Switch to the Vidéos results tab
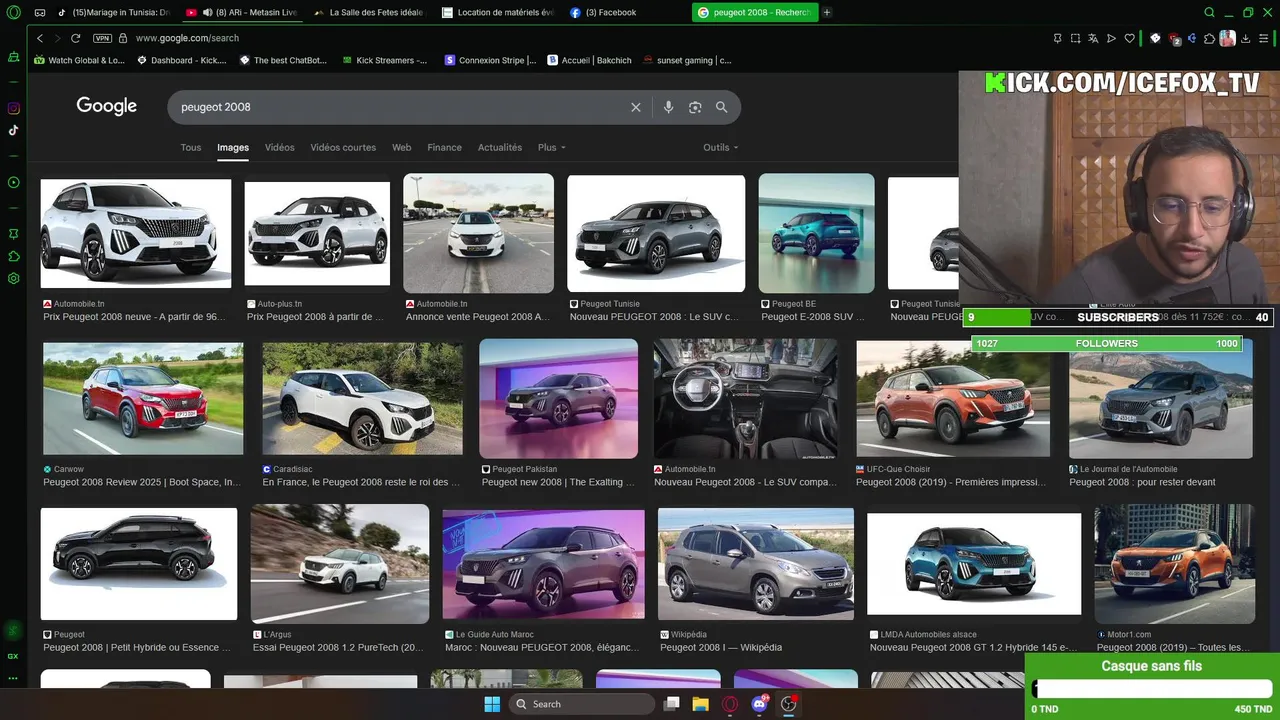 [280, 147]
